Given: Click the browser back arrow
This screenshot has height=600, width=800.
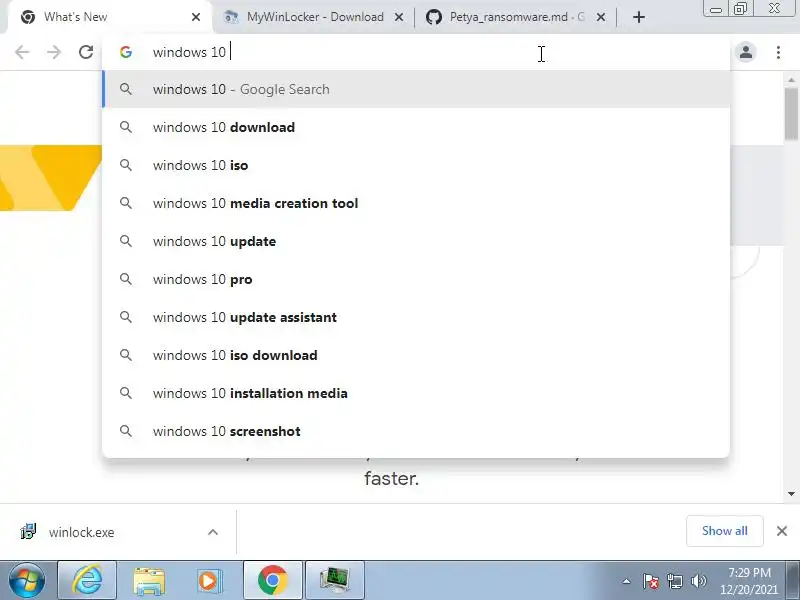Looking at the screenshot, I should (x=22, y=52).
